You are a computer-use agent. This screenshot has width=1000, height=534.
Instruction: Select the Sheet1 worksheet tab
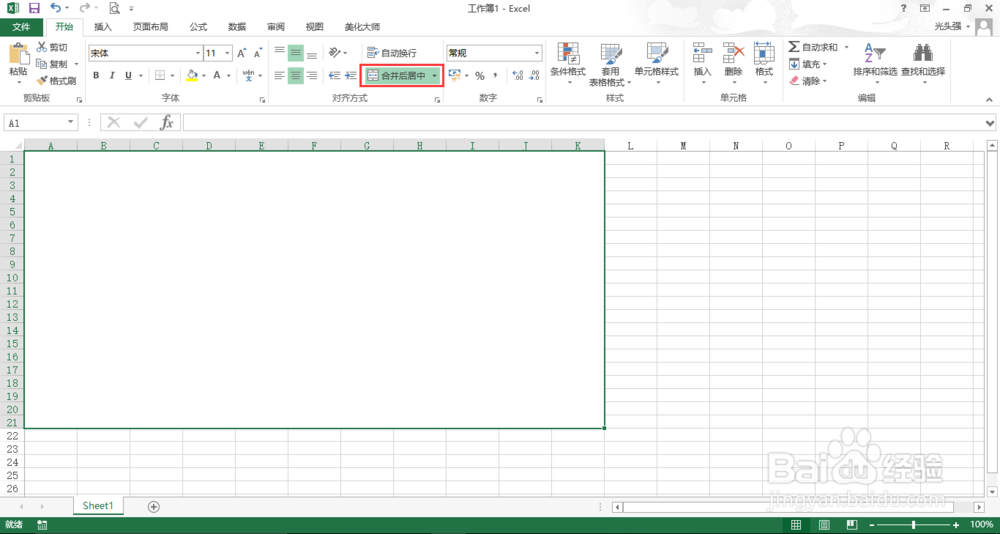(98, 506)
